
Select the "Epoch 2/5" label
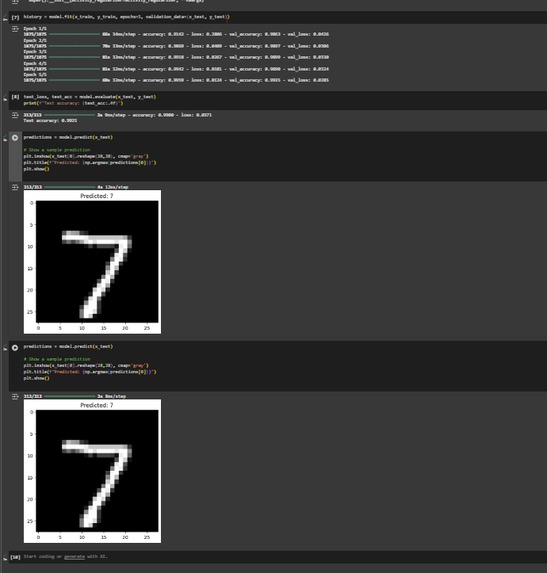(x=35, y=40)
